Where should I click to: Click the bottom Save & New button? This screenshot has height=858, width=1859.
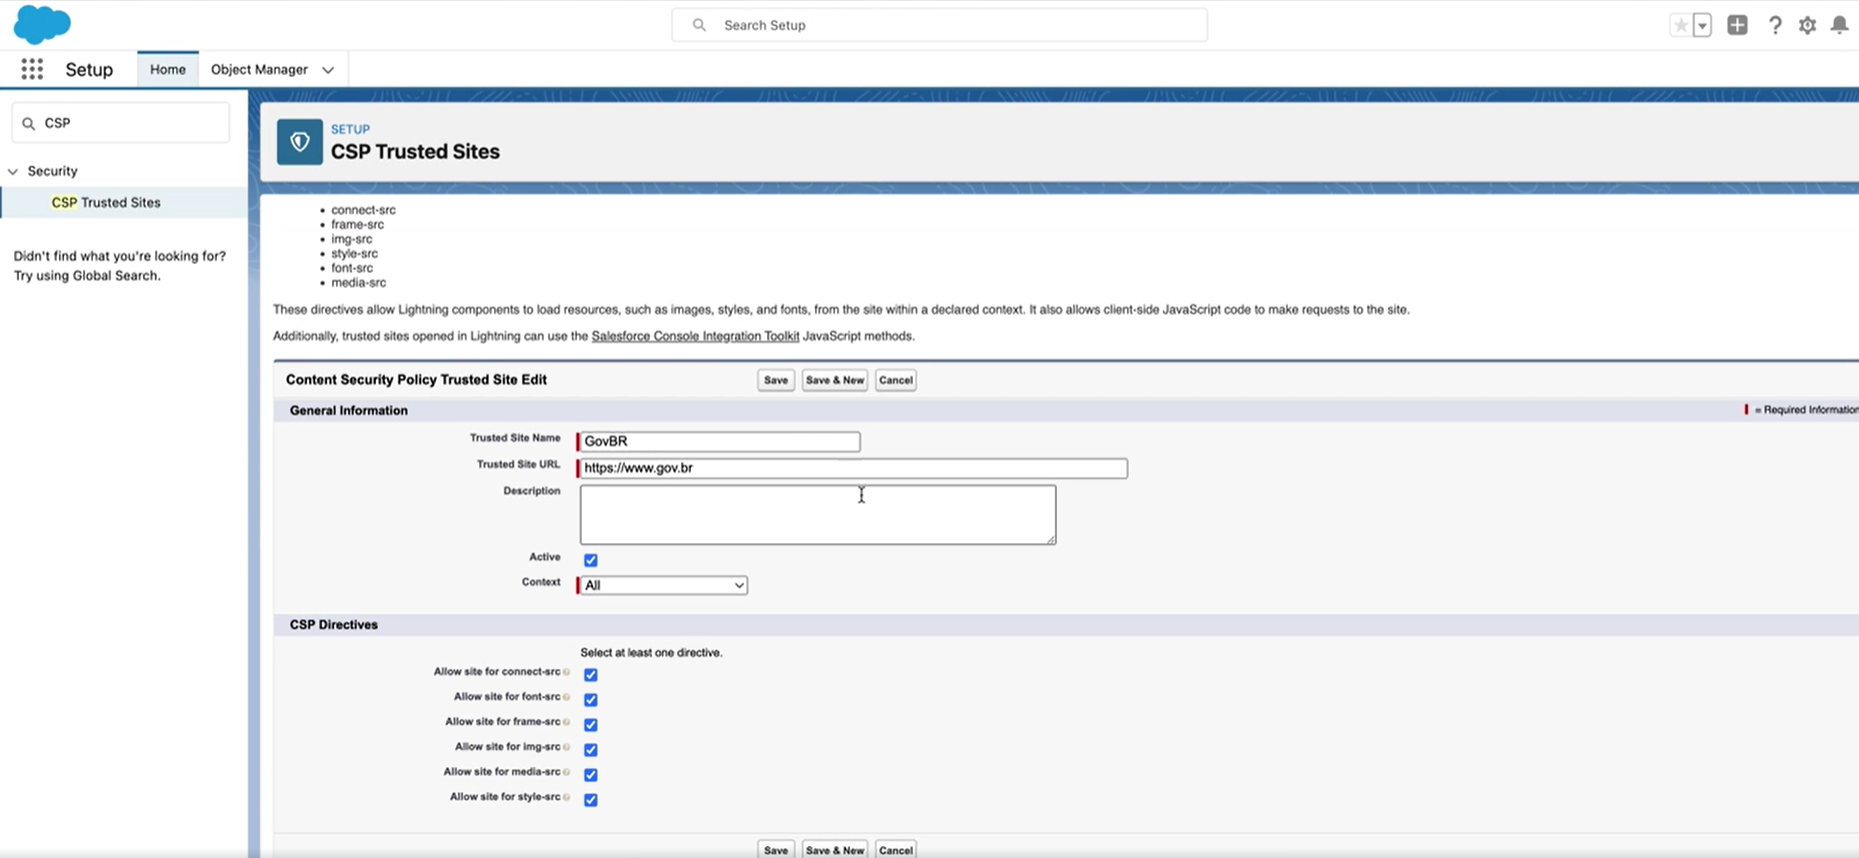[835, 850]
